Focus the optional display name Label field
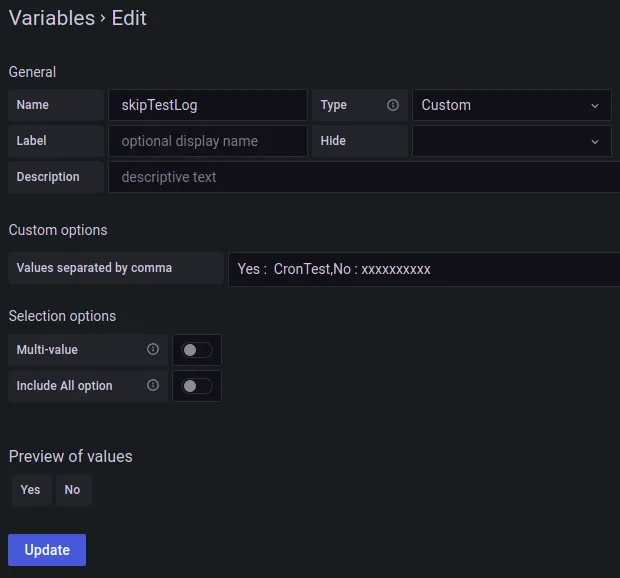This screenshot has width=620, height=578. [207, 141]
